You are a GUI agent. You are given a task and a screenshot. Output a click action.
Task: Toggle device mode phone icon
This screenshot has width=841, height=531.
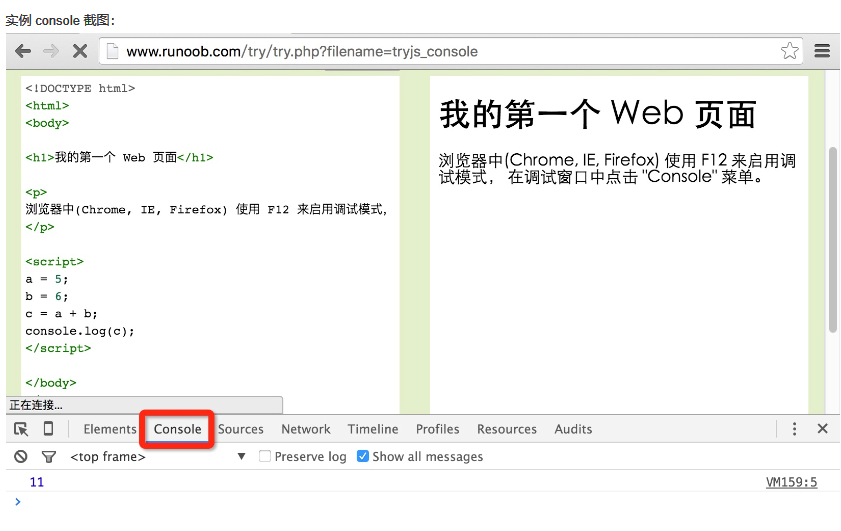(x=48, y=429)
